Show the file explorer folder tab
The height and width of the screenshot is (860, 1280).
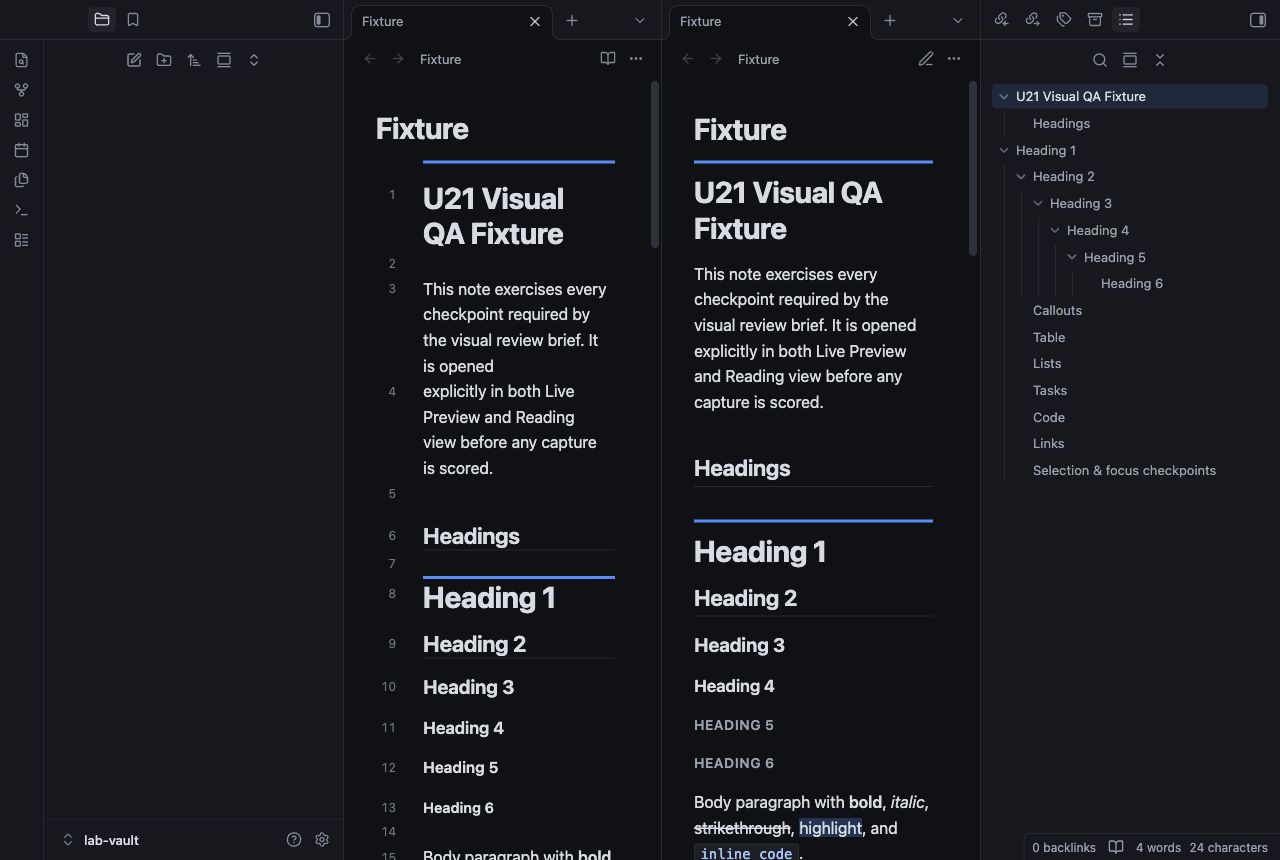click(x=102, y=20)
